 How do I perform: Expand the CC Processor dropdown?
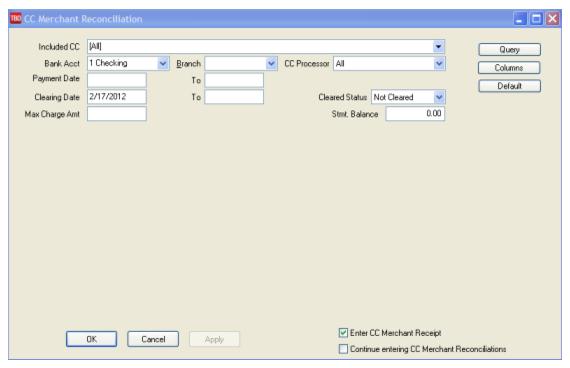(x=439, y=64)
